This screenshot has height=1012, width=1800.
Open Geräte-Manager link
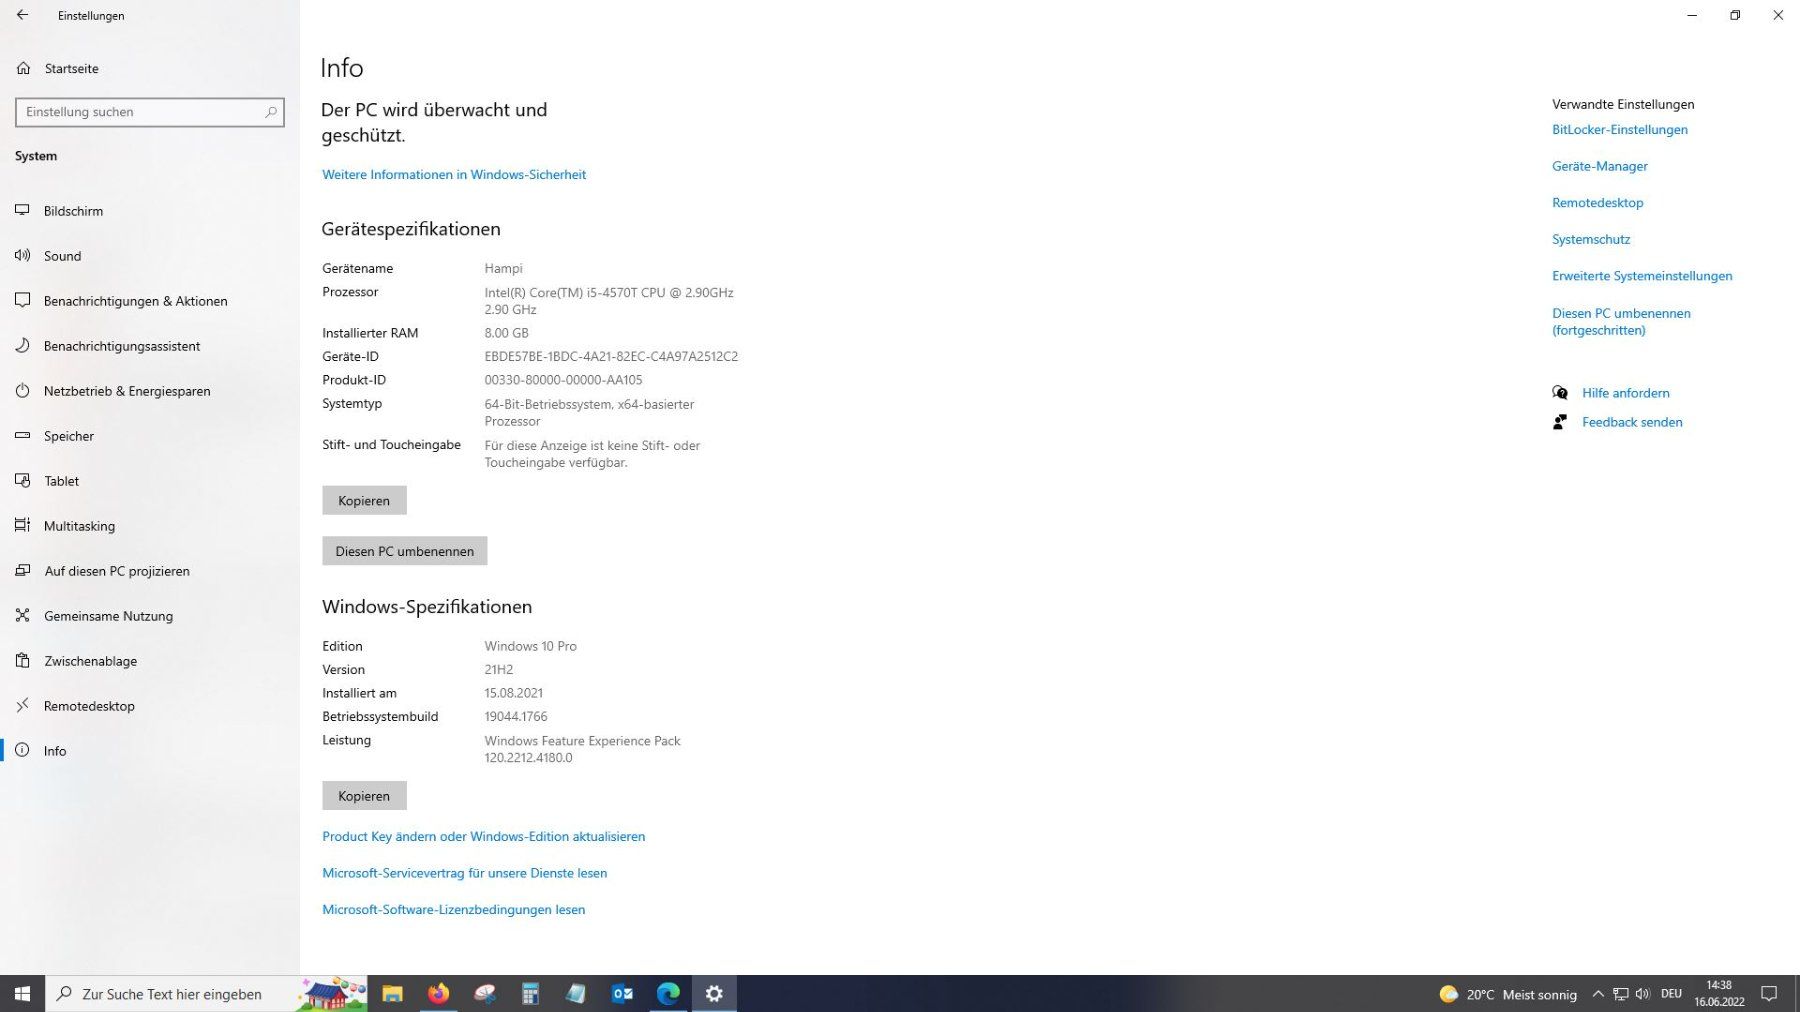1600,167
